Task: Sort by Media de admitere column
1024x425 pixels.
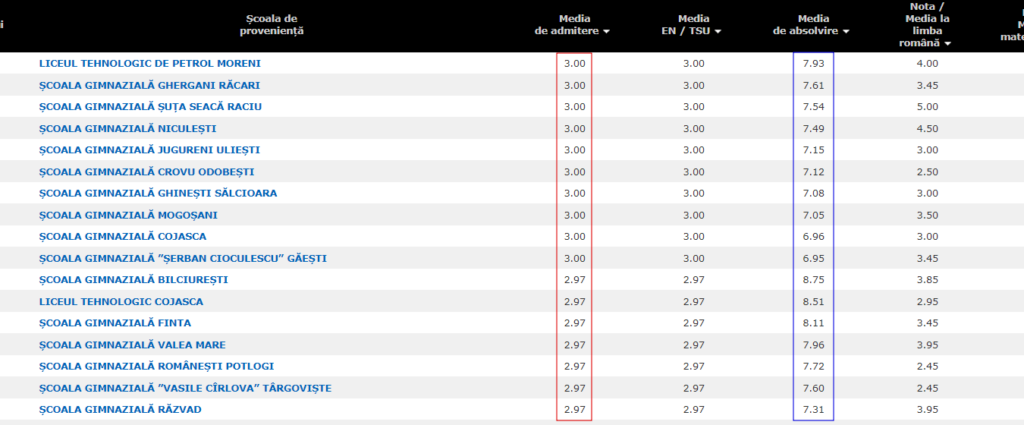Action: coord(572,31)
